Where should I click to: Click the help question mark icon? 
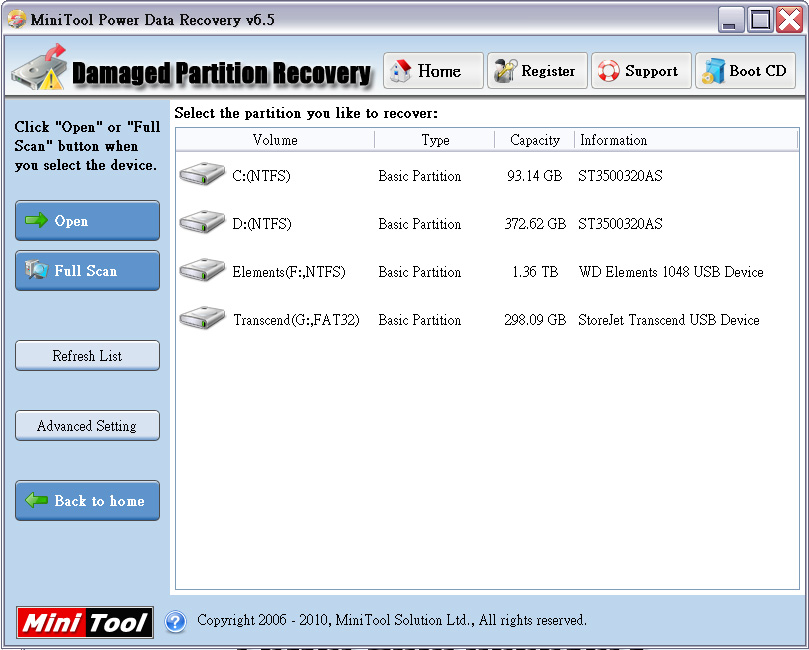coord(175,621)
